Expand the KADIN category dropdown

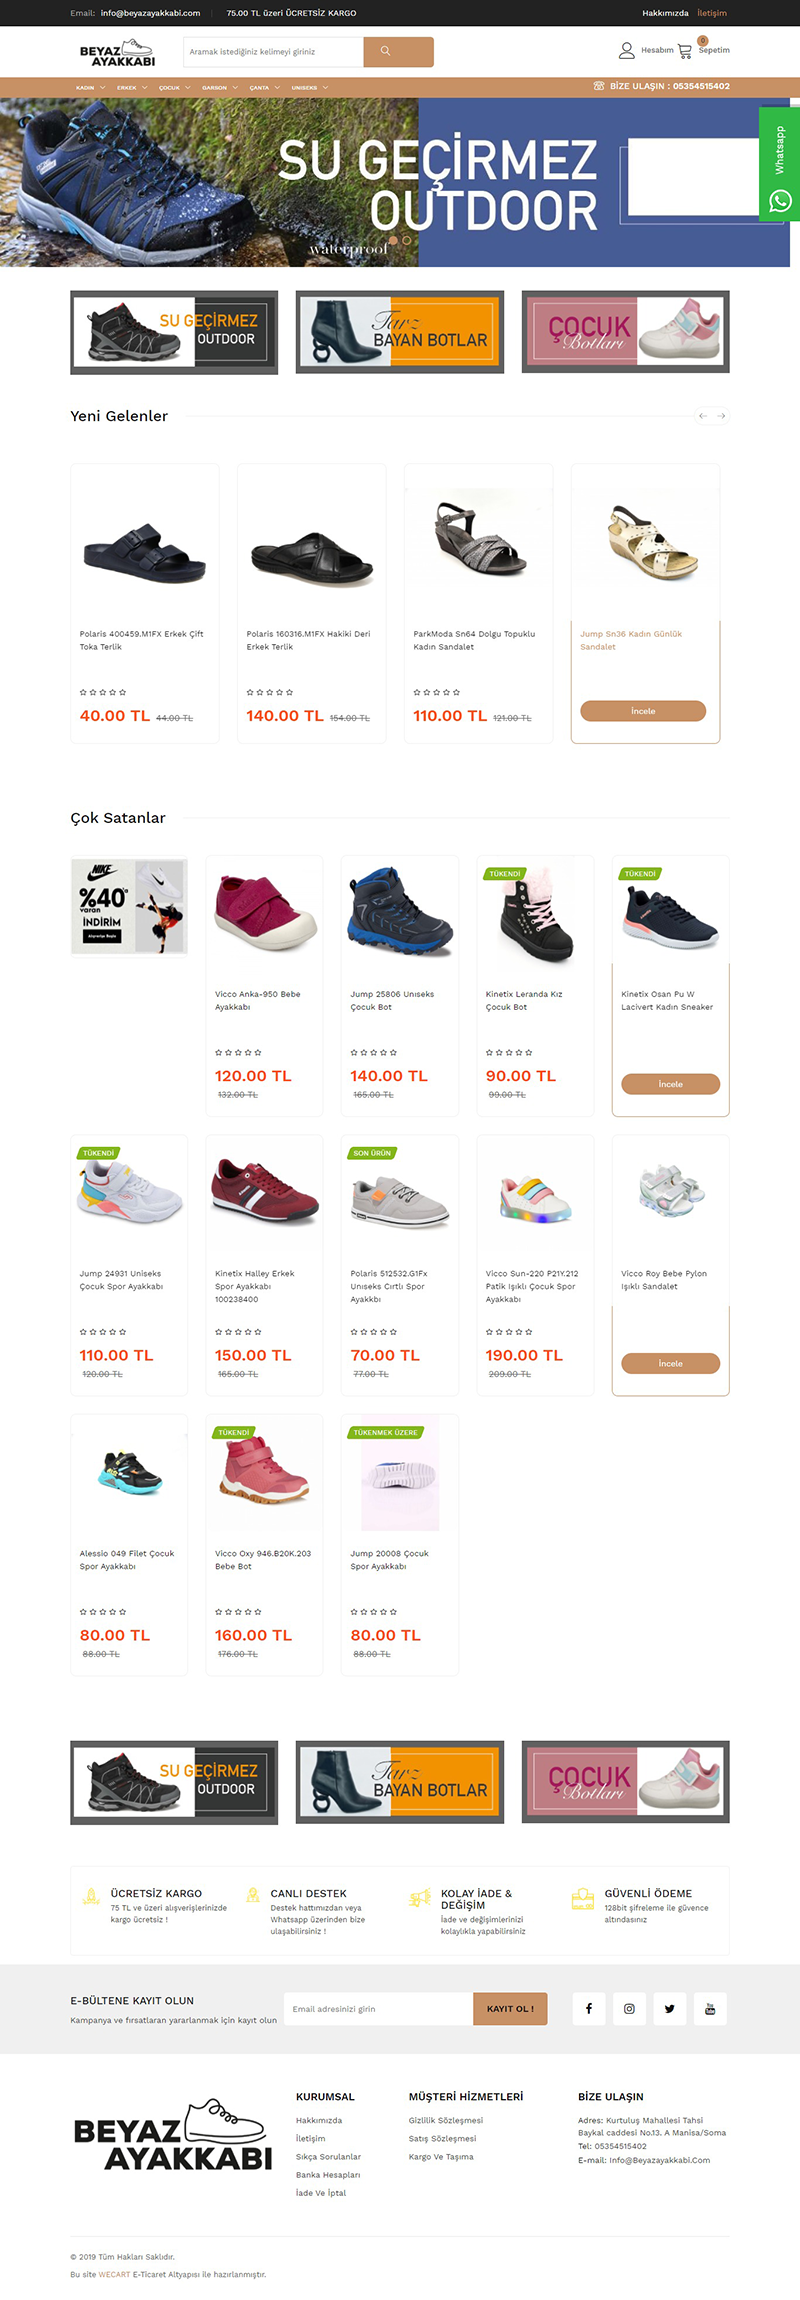click(x=91, y=87)
